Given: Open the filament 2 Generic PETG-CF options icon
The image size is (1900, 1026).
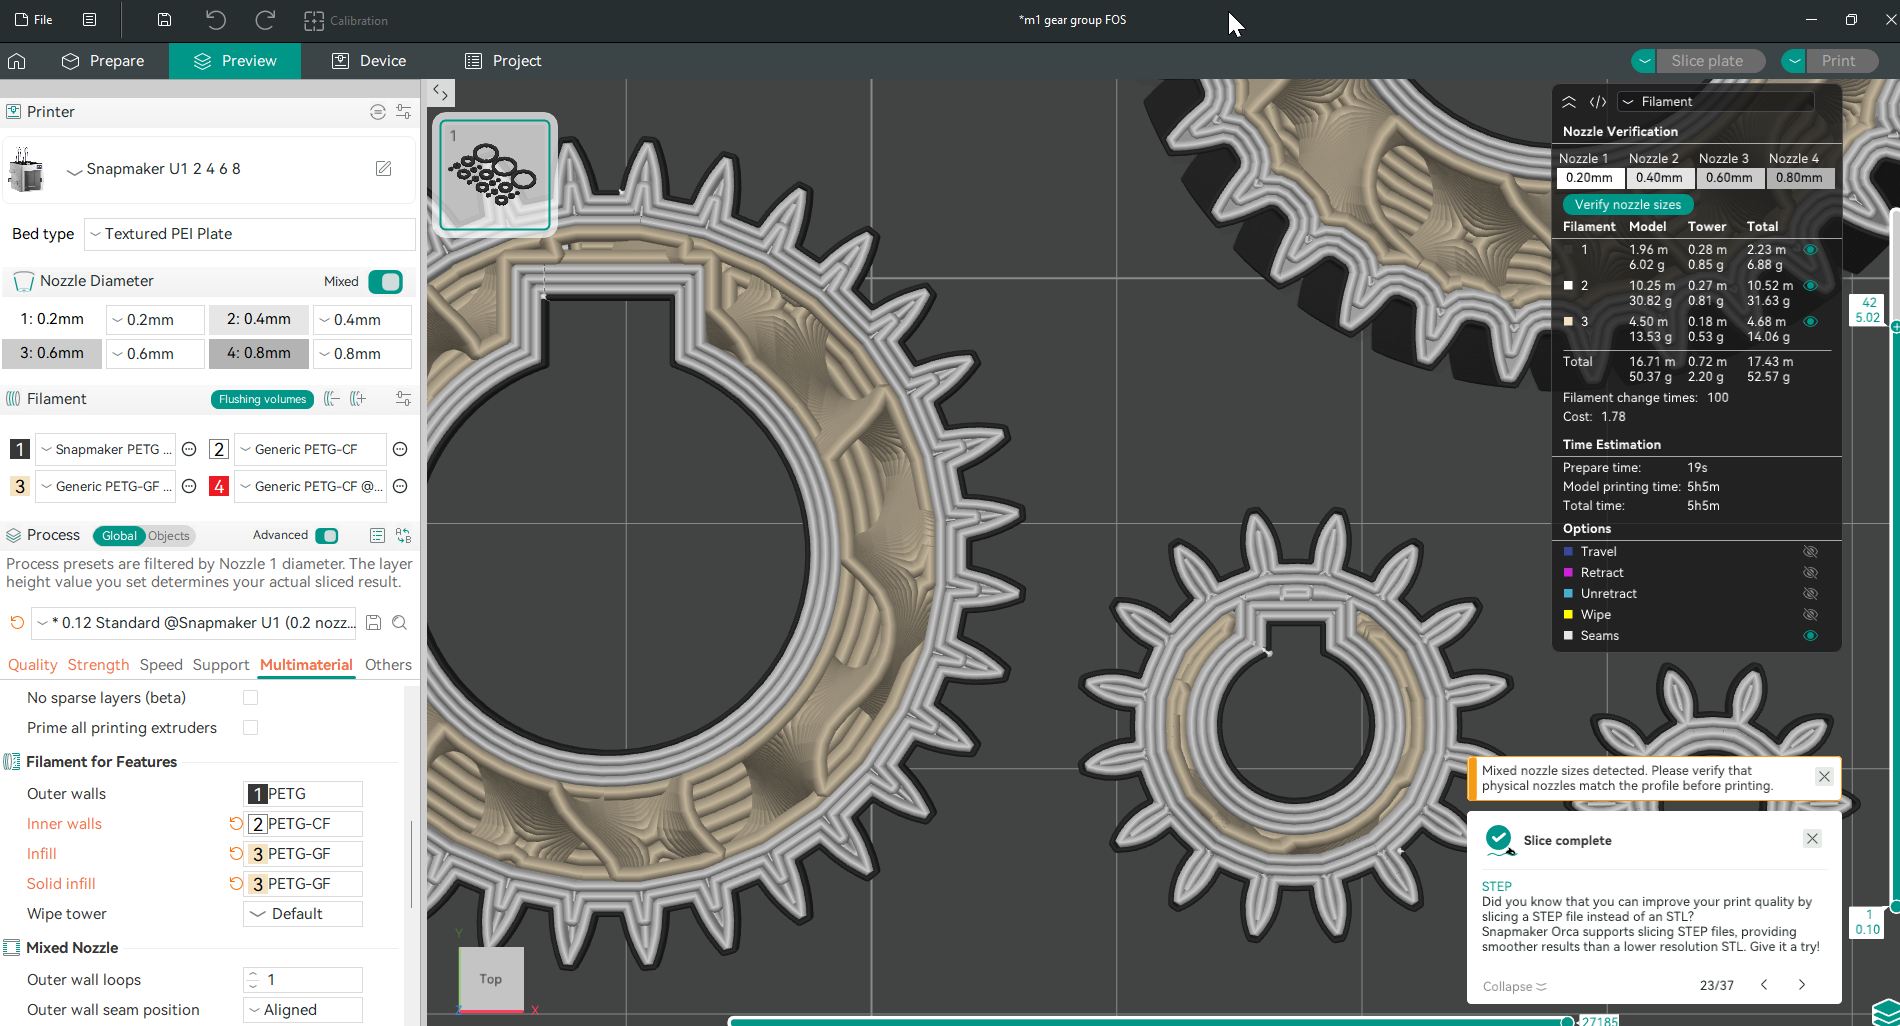Looking at the screenshot, I should pyautogui.click(x=400, y=450).
